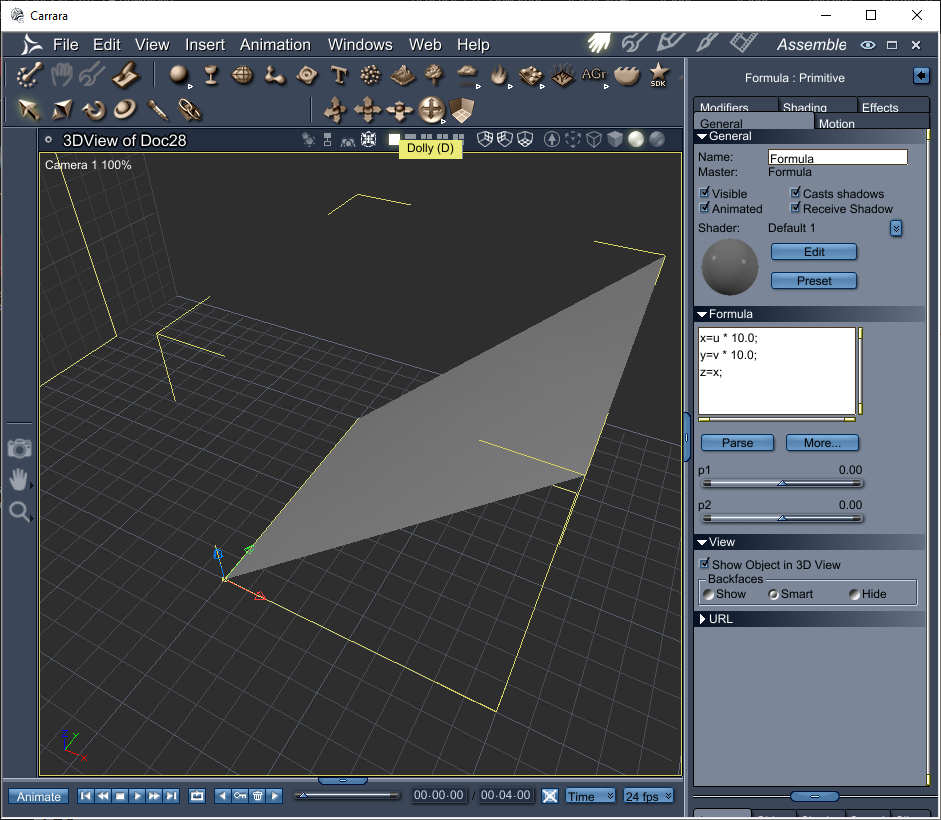Select the Show backfaces radio button
Screen dimensions: 941x820
point(709,594)
